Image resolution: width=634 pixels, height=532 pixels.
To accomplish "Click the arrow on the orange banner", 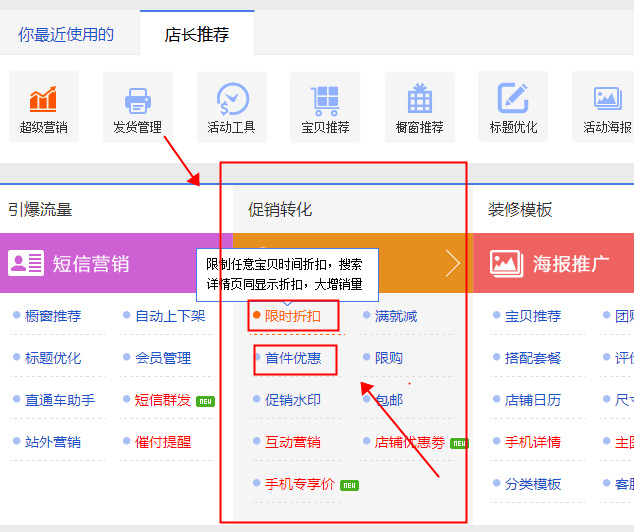I will pos(453,263).
